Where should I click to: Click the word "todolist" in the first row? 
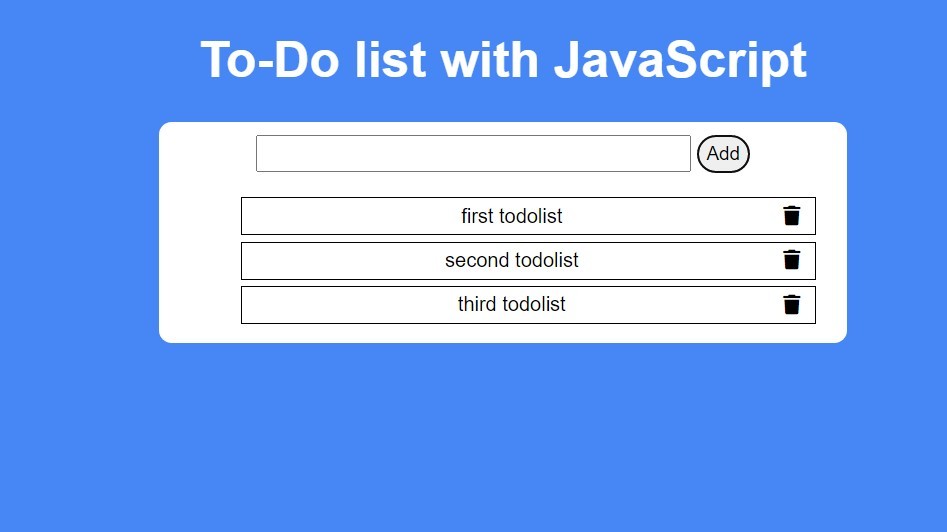pos(531,216)
